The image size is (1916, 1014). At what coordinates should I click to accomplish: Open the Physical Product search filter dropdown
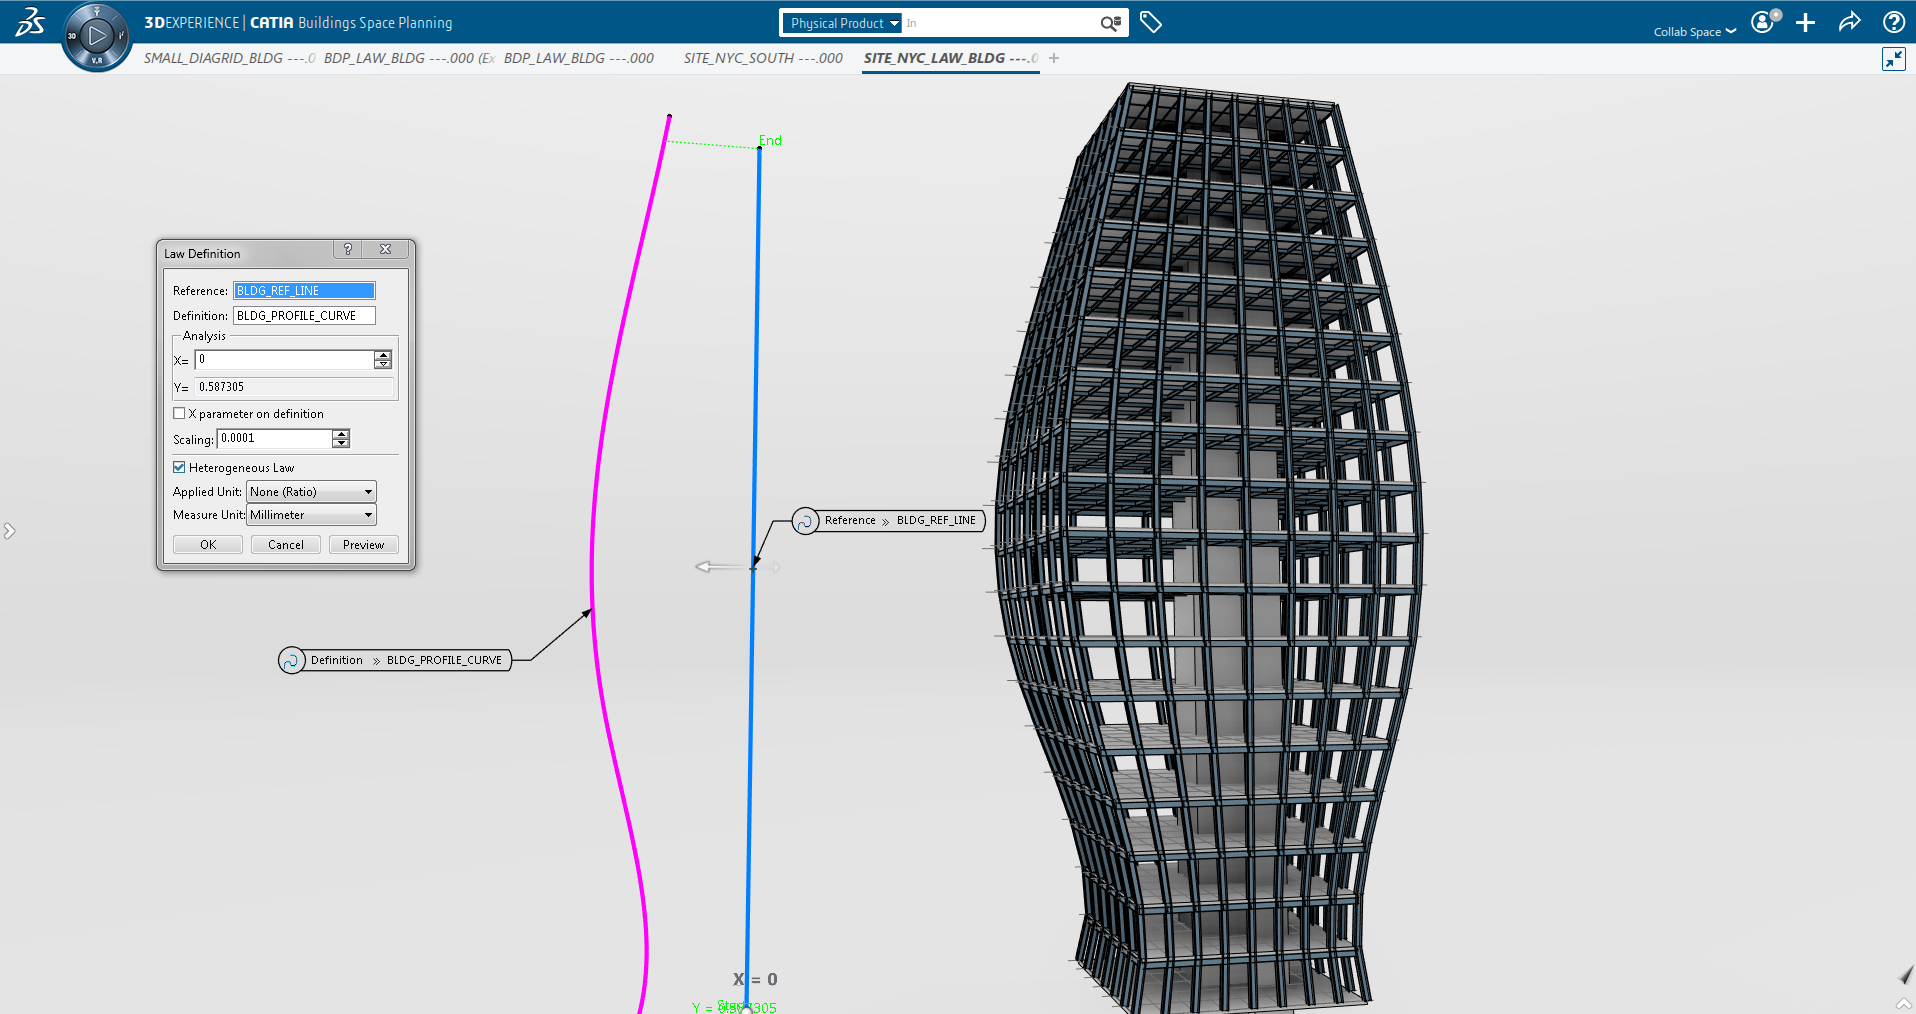coord(842,23)
